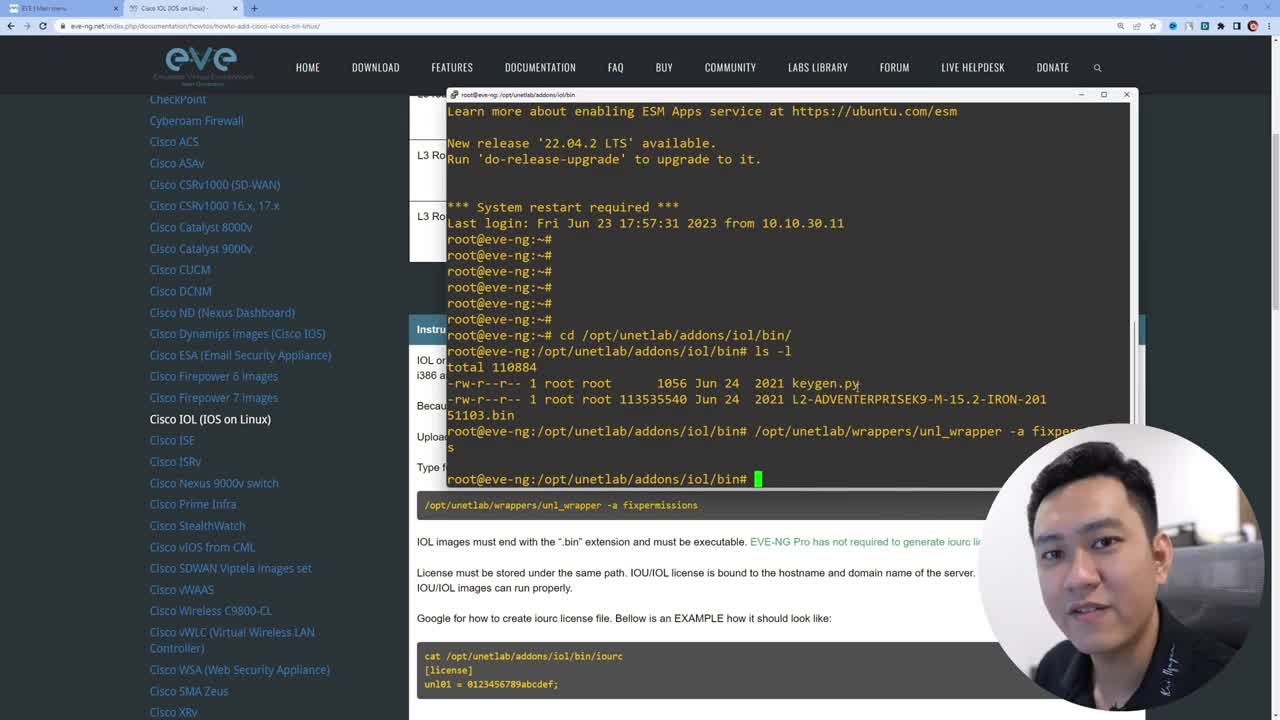Open Cisco WSA (Web Security Appliance) link
Screen dimensions: 1280x720
click(x=239, y=670)
